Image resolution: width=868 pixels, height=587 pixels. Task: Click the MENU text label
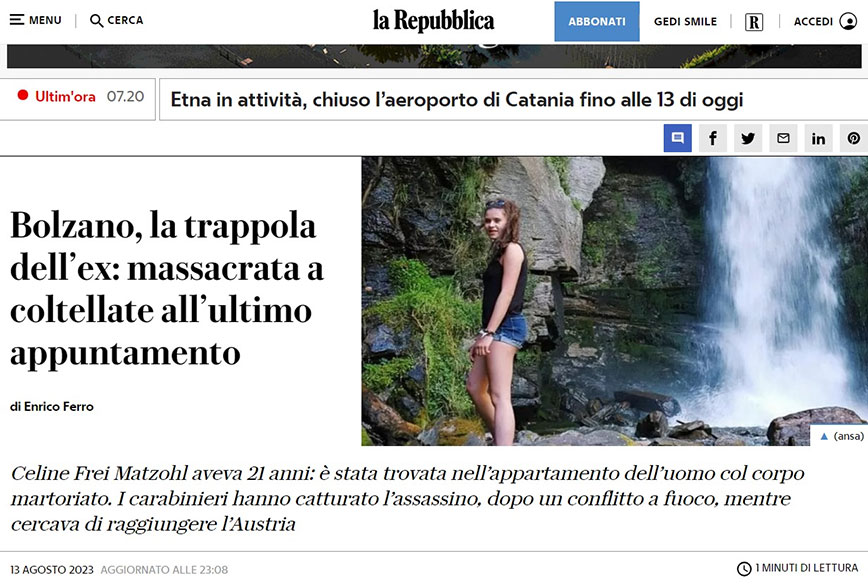click(45, 20)
